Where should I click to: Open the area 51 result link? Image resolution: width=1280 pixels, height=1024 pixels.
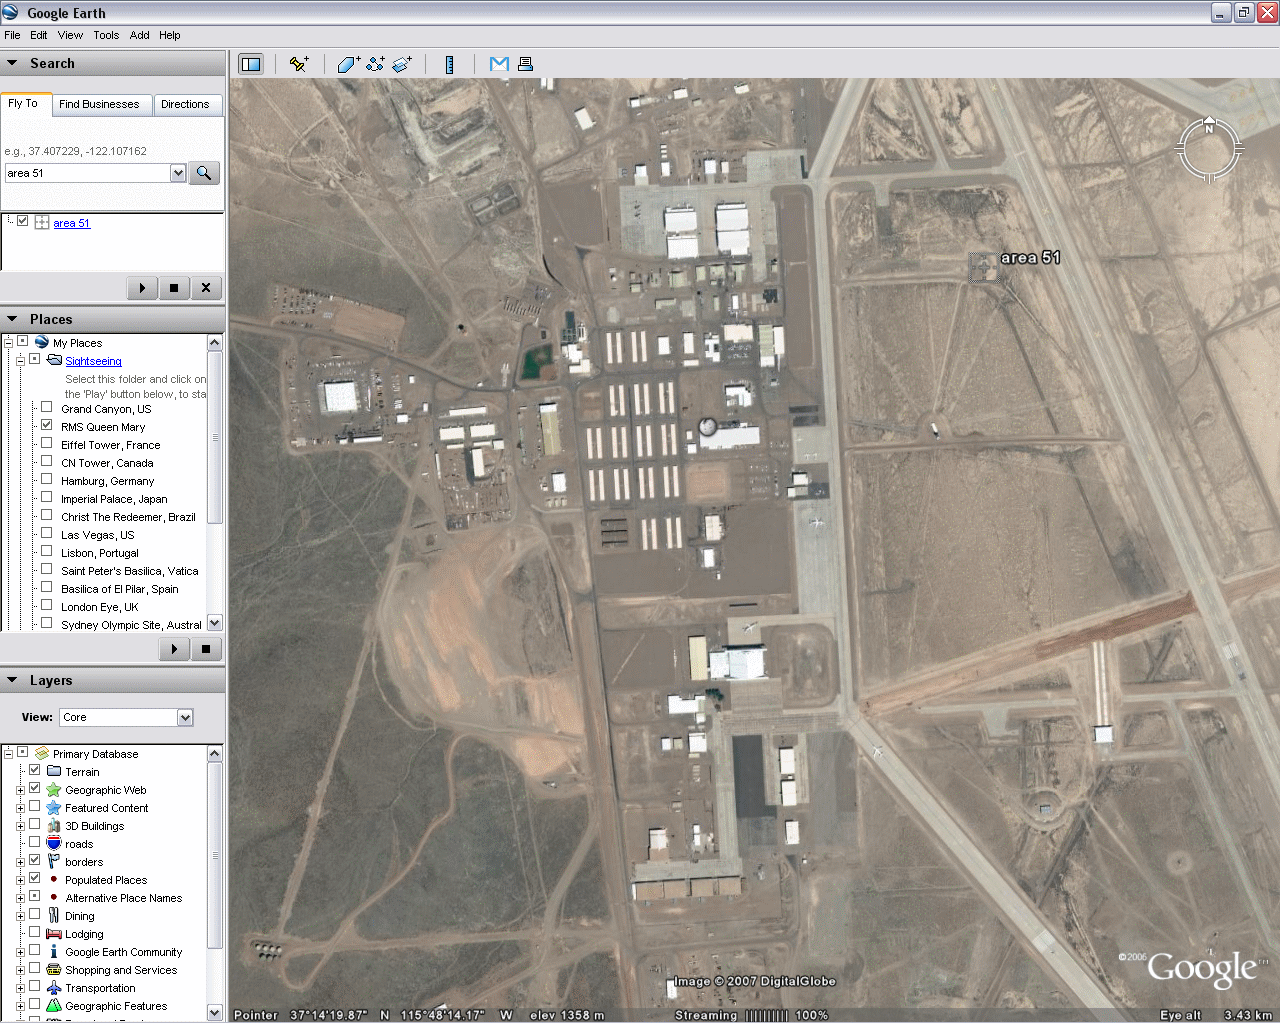coord(72,223)
